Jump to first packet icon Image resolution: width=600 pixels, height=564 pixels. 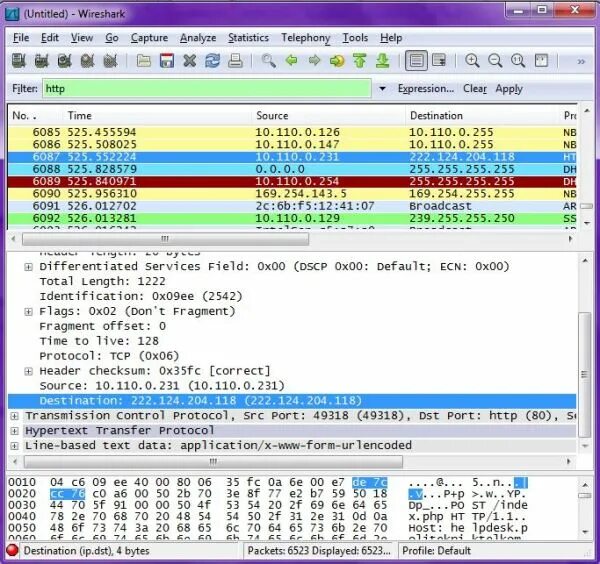coord(360,61)
